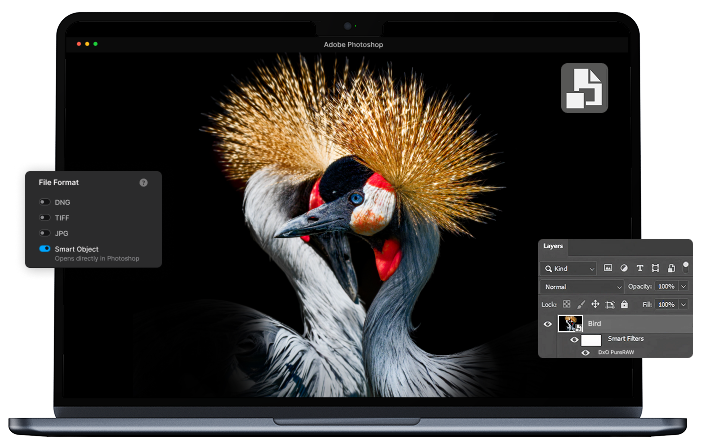The height and width of the screenshot is (437, 703).
Task: Click the Fill percentage field
Action: point(666,304)
